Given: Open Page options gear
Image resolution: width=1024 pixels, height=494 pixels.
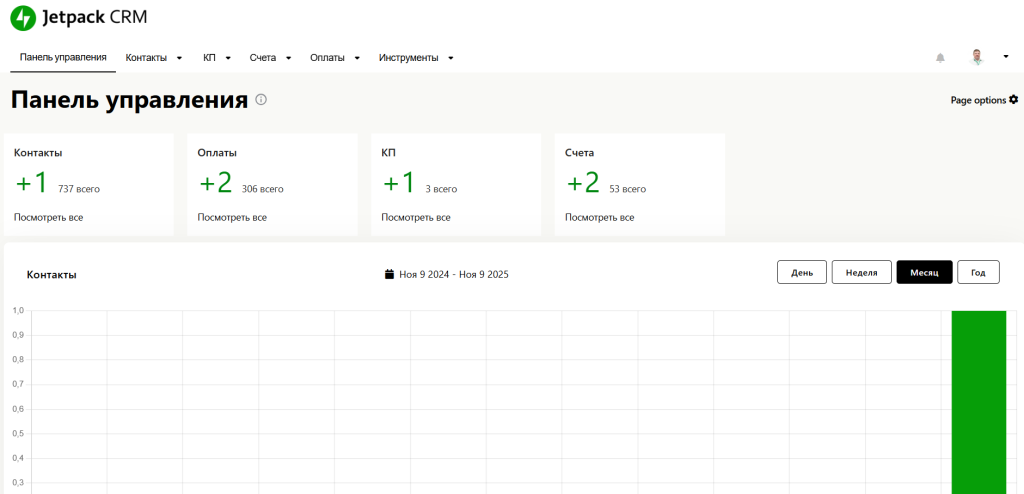Looking at the screenshot, I should point(1014,99).
